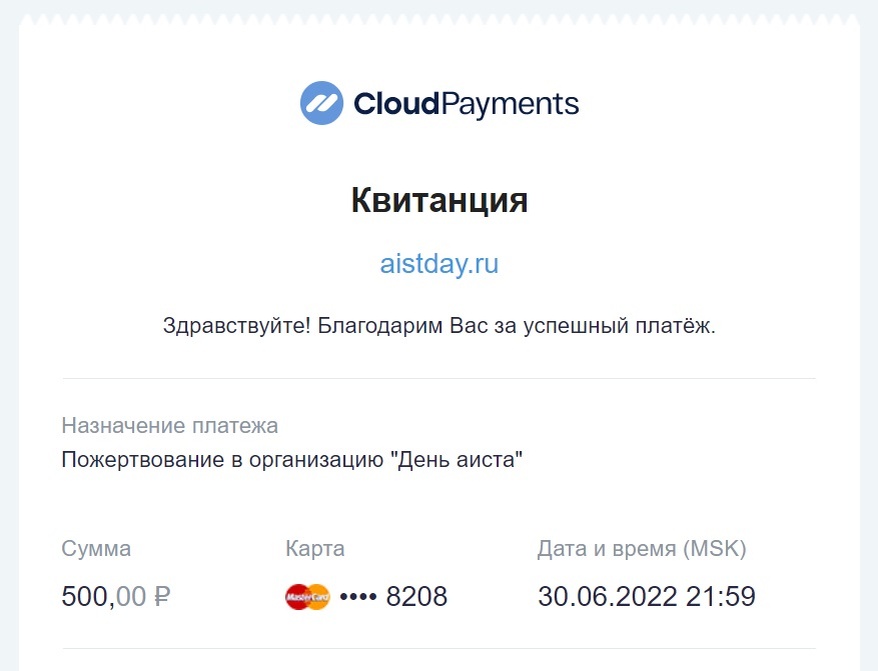The image size is (878, 671).
Task: Click the CloudPayments brand name text
Action: [466, 104]
